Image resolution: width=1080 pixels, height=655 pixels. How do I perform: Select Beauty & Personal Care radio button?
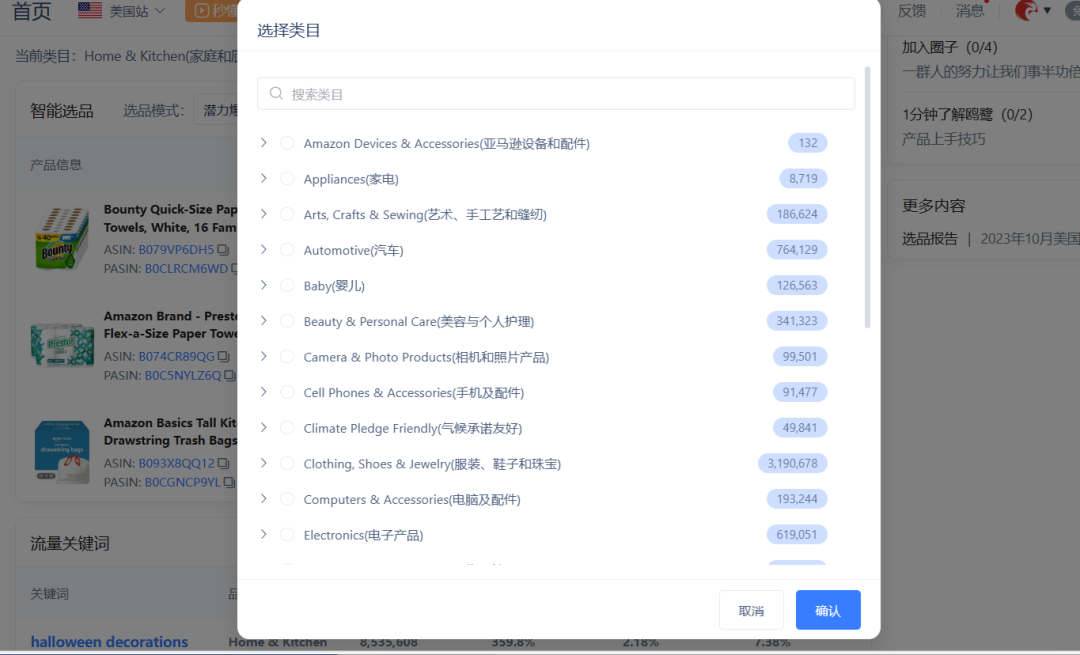(287, 321)
